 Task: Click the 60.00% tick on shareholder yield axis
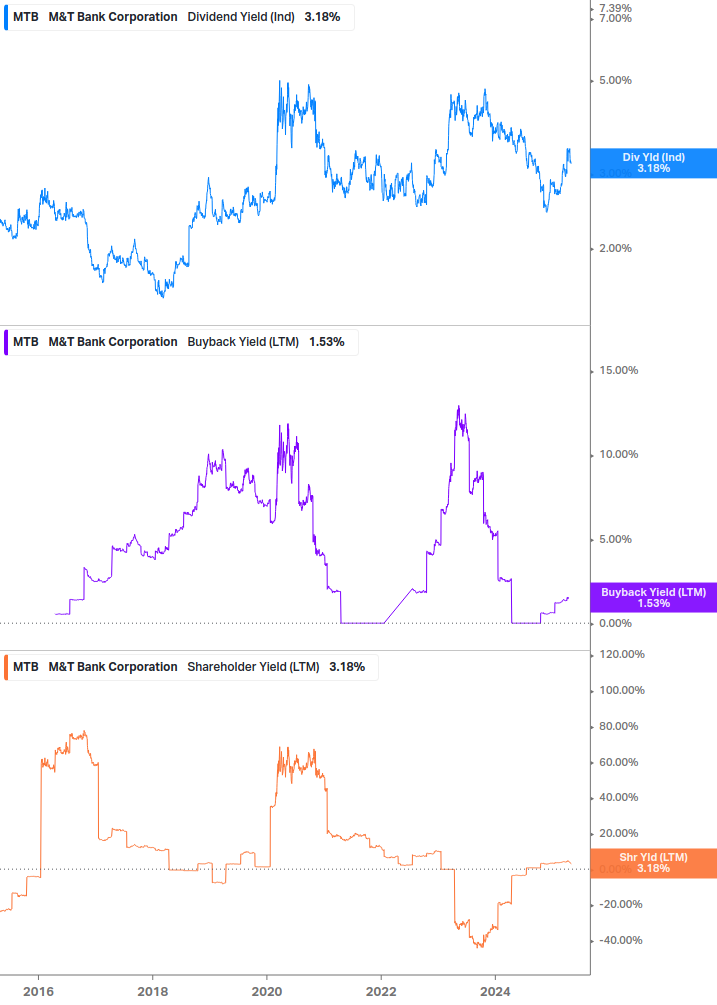[x=618, y=762]
